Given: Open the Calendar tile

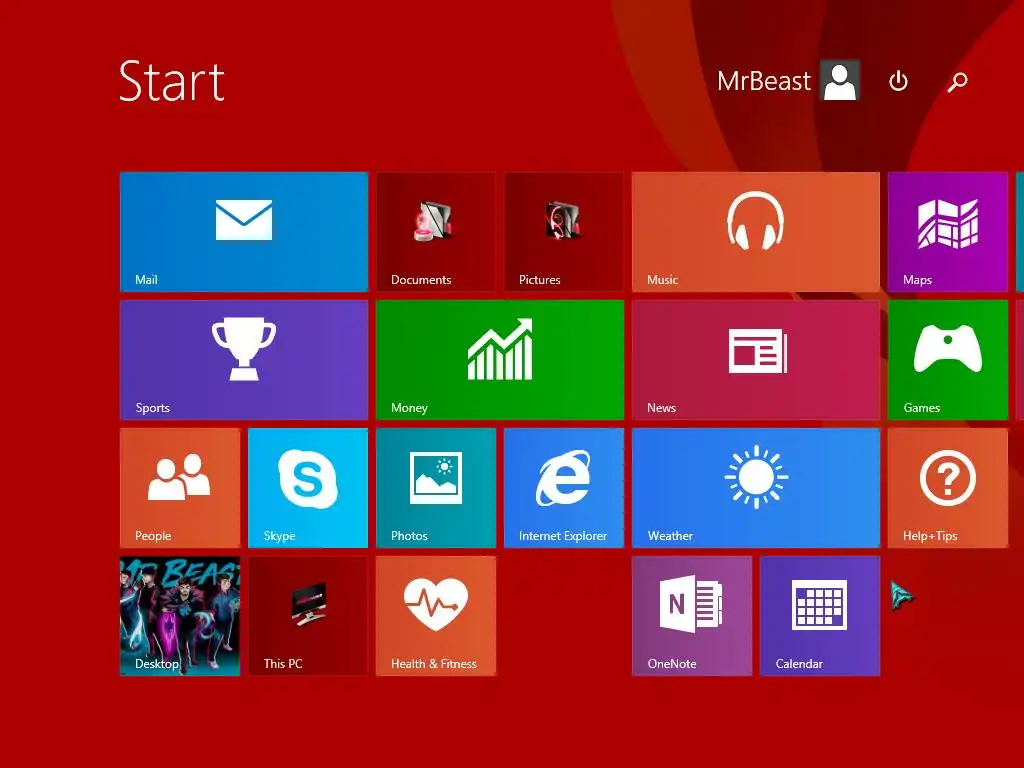Looking at the screenshot, I should [x=820, y=616].
